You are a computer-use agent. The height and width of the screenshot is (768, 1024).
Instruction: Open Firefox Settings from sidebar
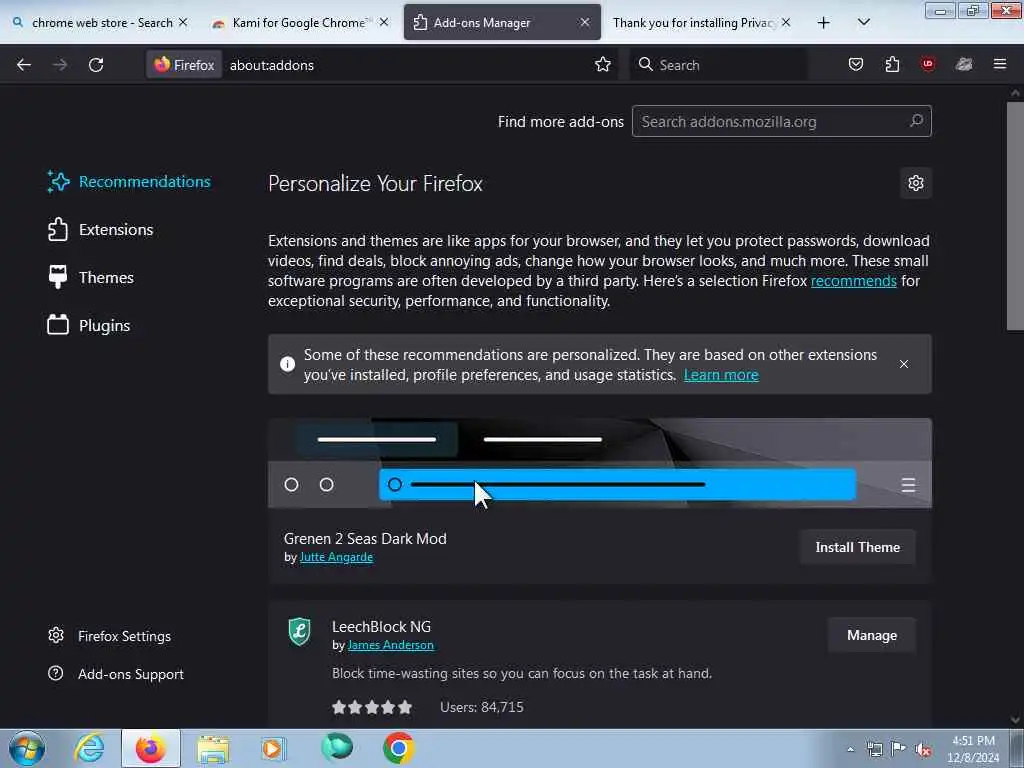click(110, 636)
